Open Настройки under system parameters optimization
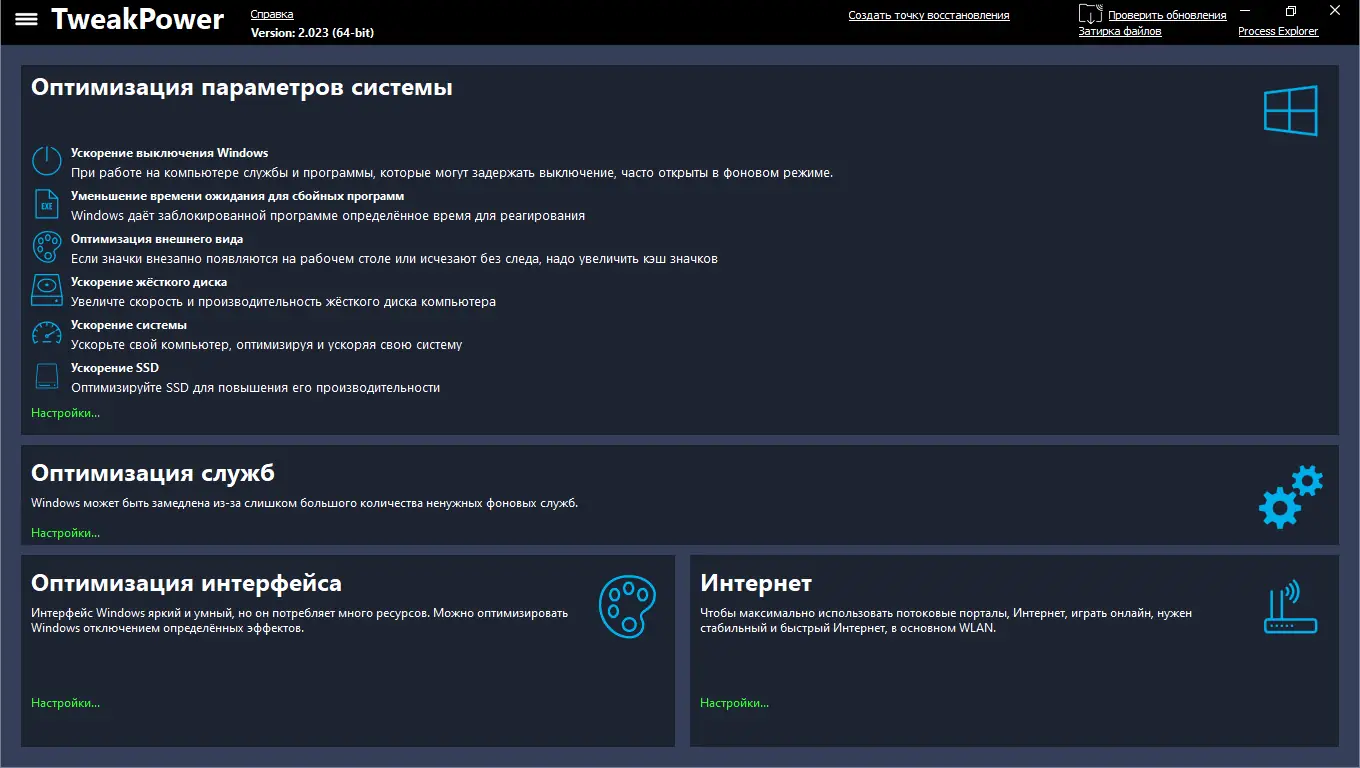Viewport: 1360px width, 768px height. point(66,413)
